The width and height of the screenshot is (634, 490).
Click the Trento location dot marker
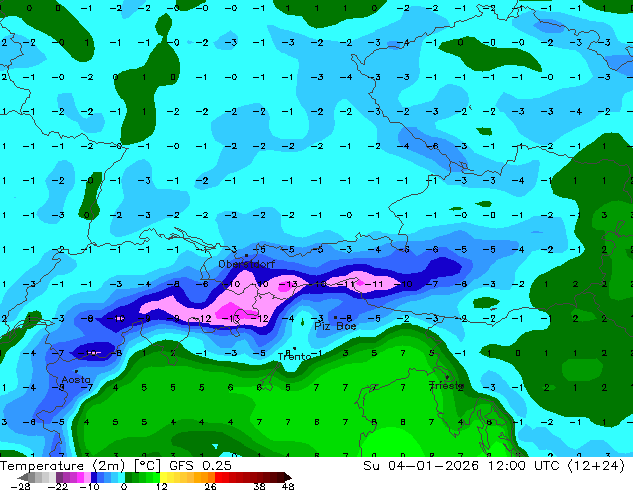(x=294, y=348)
